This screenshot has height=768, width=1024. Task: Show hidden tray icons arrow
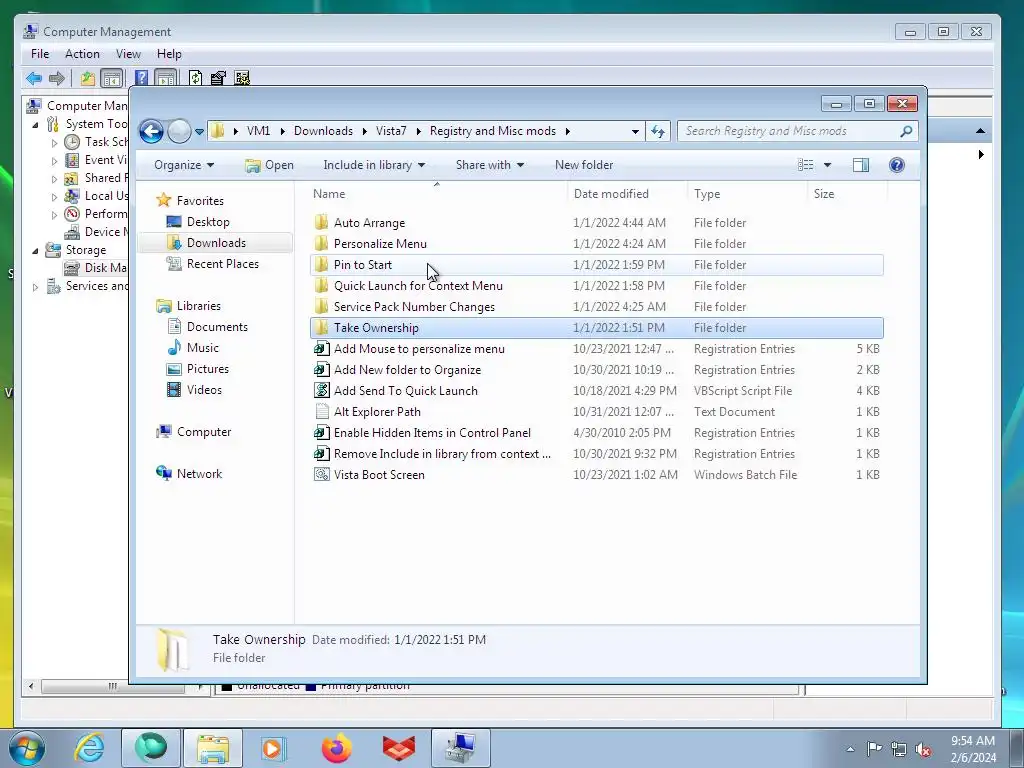[x=850, y=750]
